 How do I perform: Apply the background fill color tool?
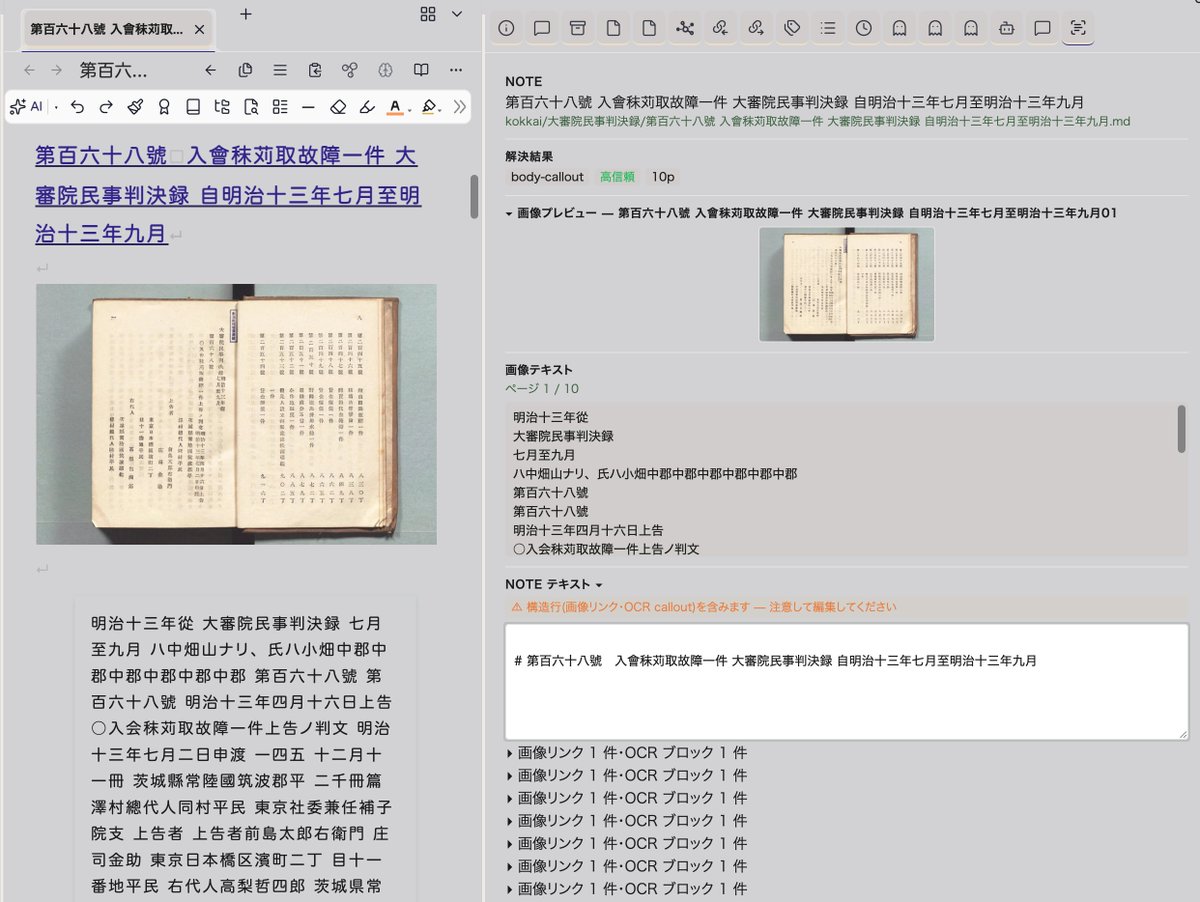(428, 106)
